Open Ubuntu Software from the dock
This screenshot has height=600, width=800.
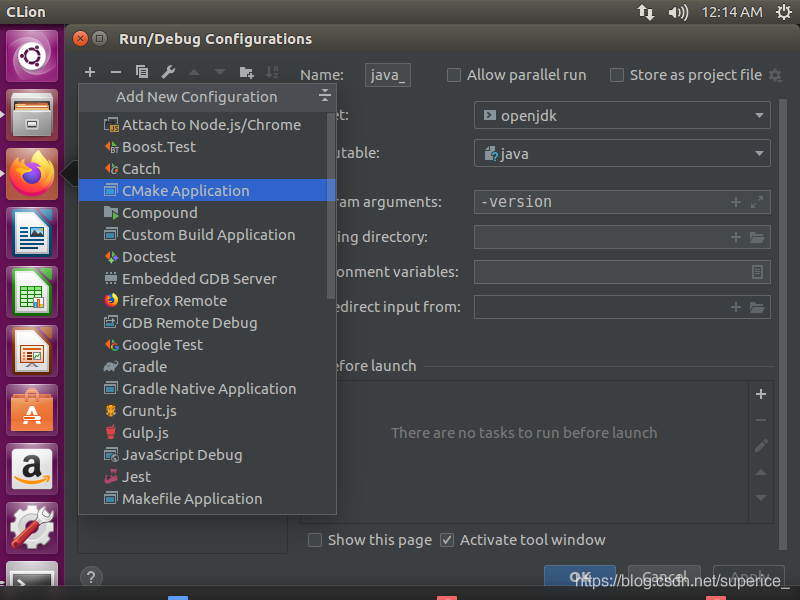pos(32,410)
